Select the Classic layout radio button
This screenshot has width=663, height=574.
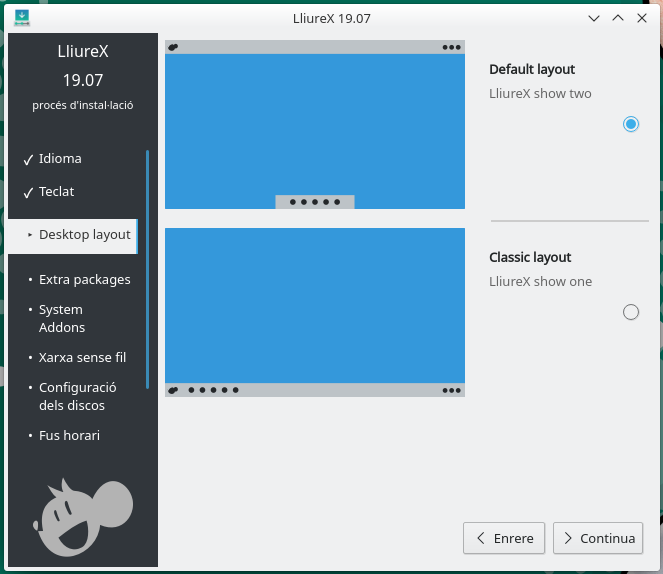(x=630, y=312)
